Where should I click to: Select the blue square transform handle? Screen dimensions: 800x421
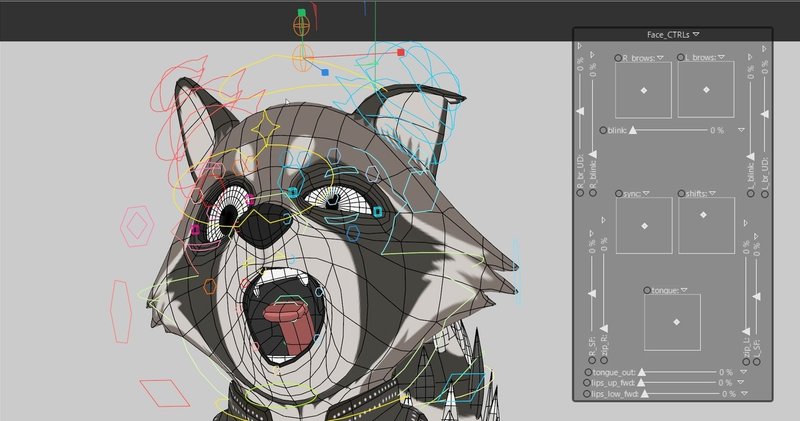click(325, 72)
